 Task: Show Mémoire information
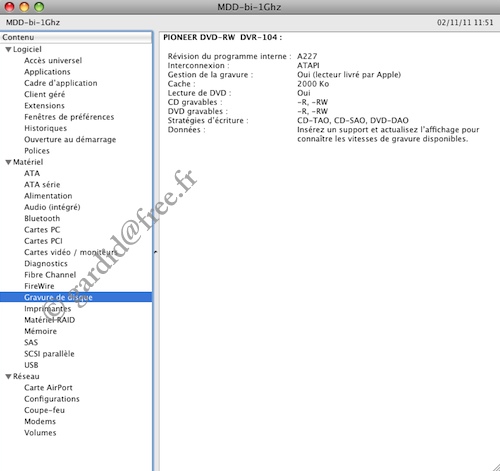pos(40,331)
